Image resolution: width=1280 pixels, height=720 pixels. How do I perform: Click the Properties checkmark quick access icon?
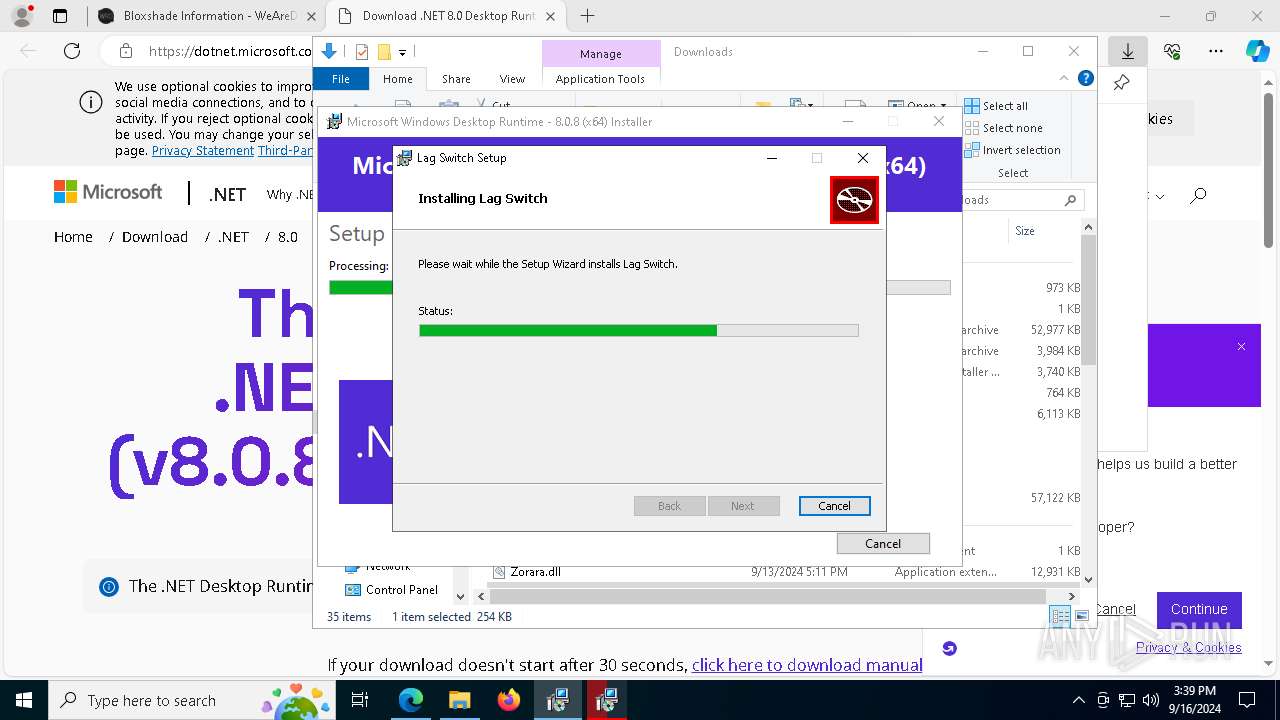[362, 52]
